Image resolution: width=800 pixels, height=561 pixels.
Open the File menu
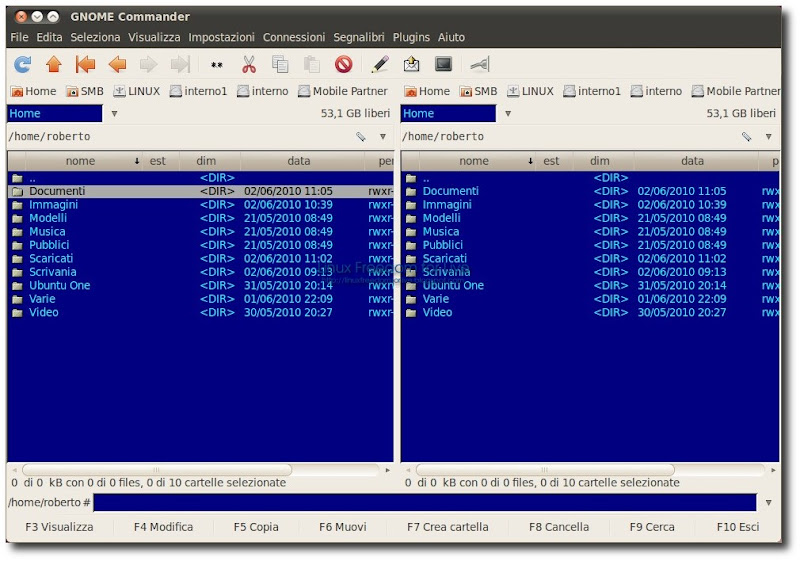[x=19, y=37]
